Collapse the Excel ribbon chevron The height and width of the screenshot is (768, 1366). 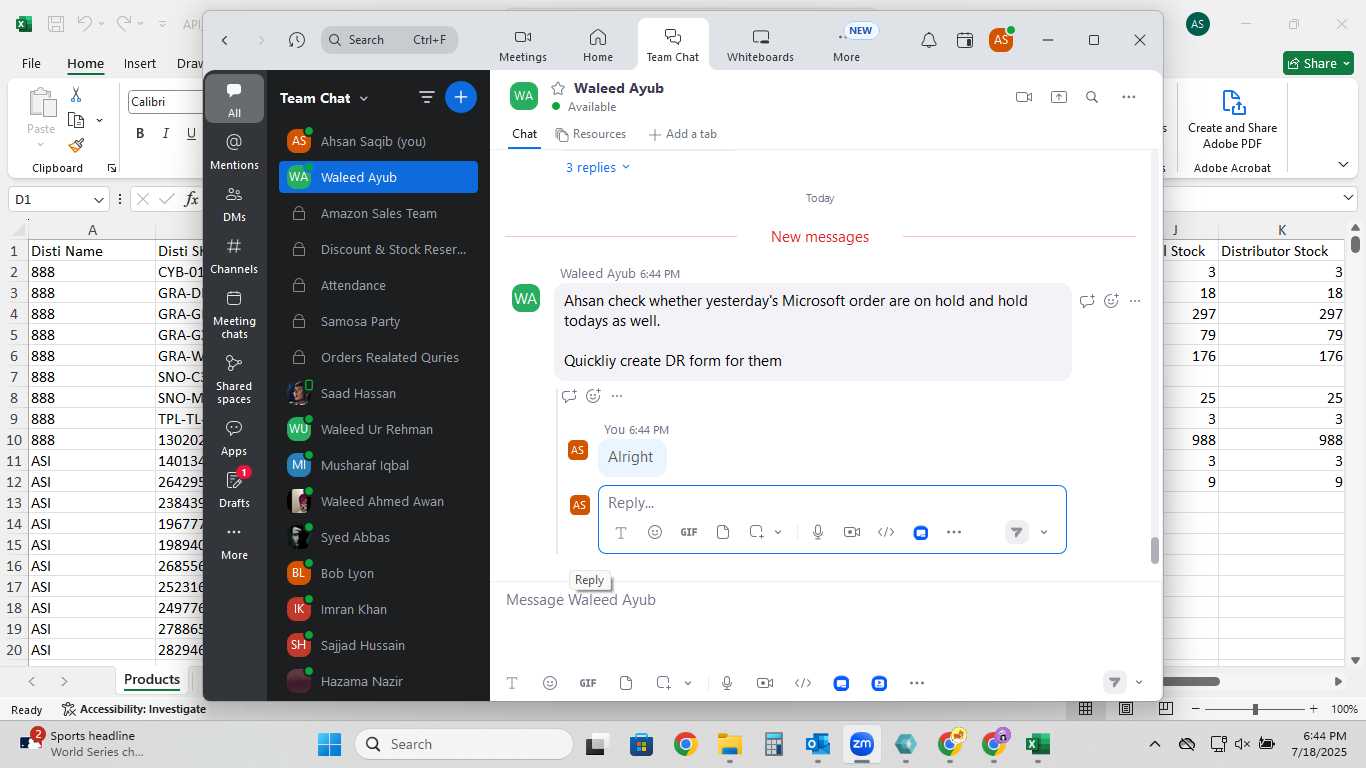[x=1343, y=164]
